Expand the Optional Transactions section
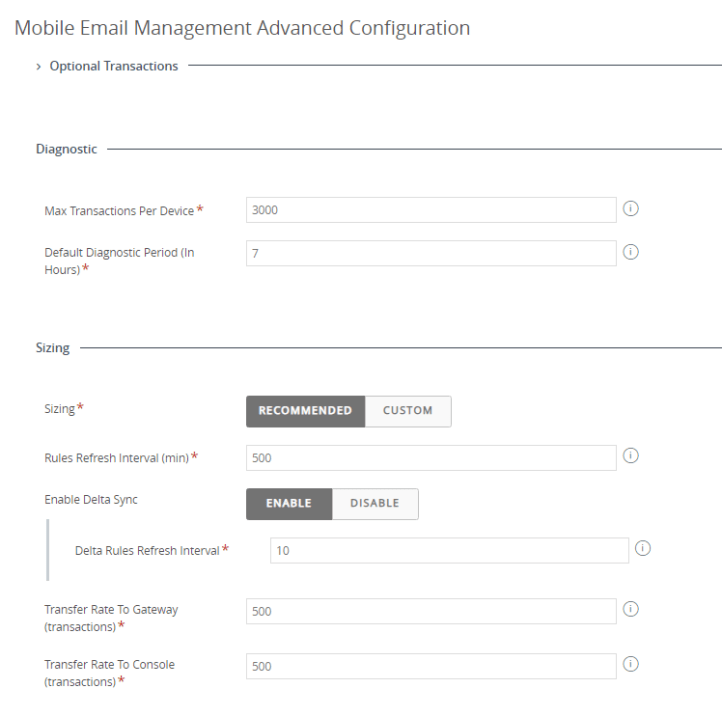This screenshot has width=722, height=716. (107, 66)
